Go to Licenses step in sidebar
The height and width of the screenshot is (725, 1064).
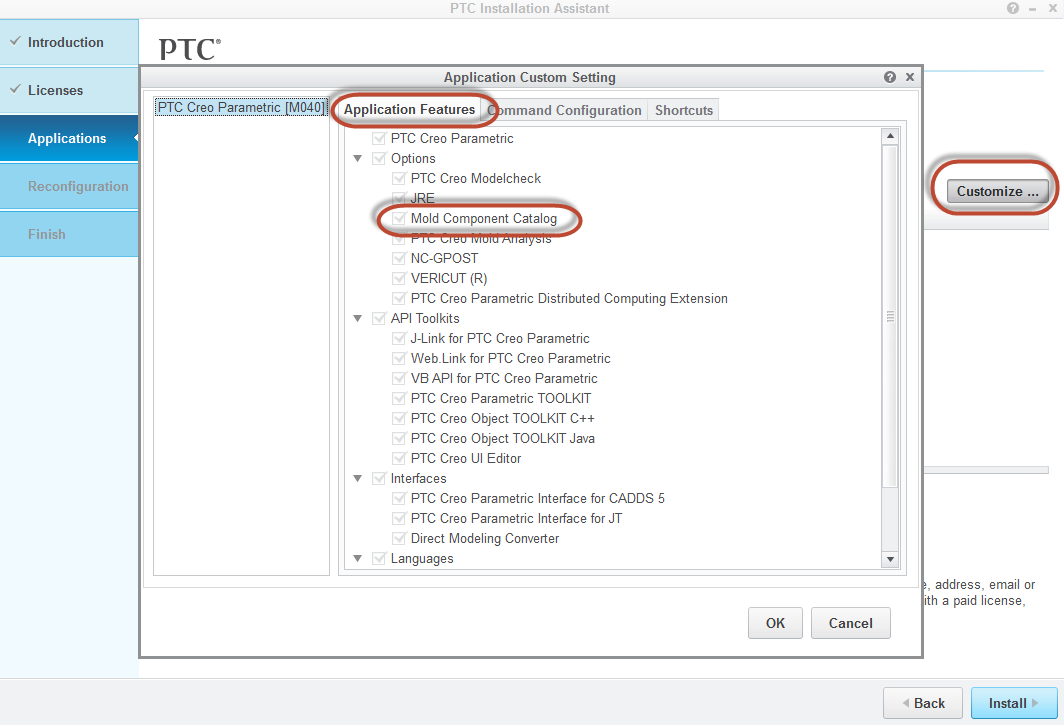(69, 90)
